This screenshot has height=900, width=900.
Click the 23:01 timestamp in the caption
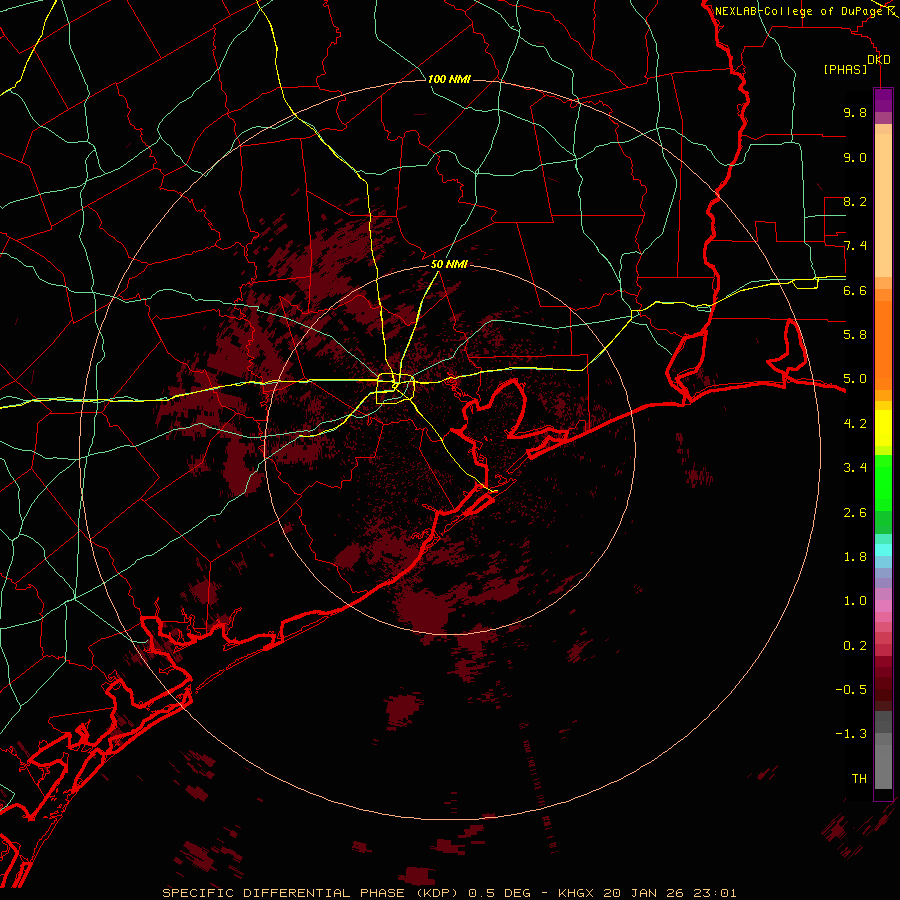(x=717, y=893)
